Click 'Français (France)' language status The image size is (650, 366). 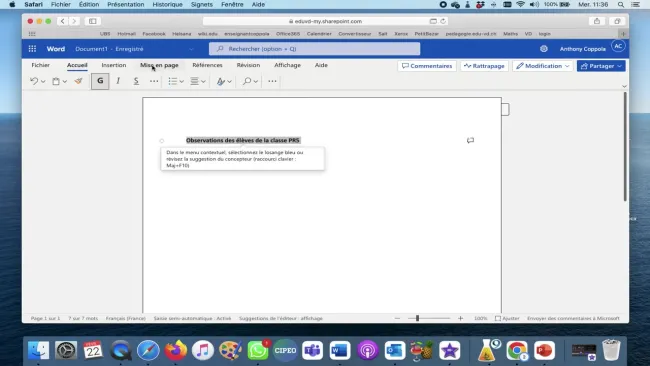coord(126,318)
